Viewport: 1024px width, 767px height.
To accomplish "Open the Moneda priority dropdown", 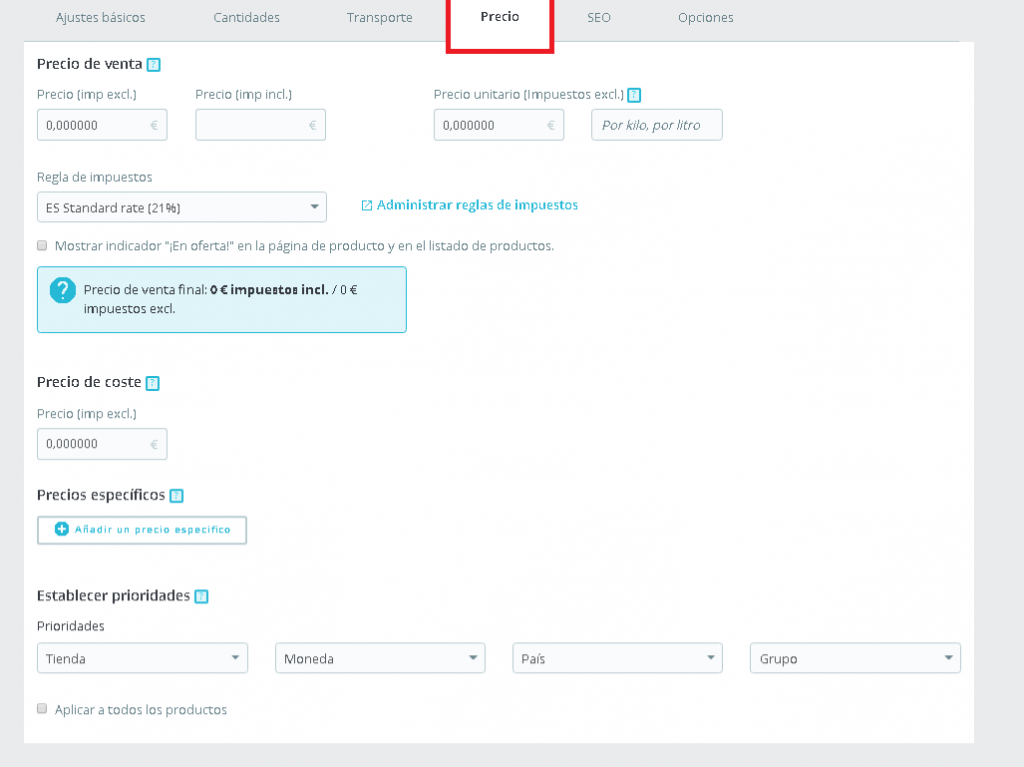I will [380, 658].
